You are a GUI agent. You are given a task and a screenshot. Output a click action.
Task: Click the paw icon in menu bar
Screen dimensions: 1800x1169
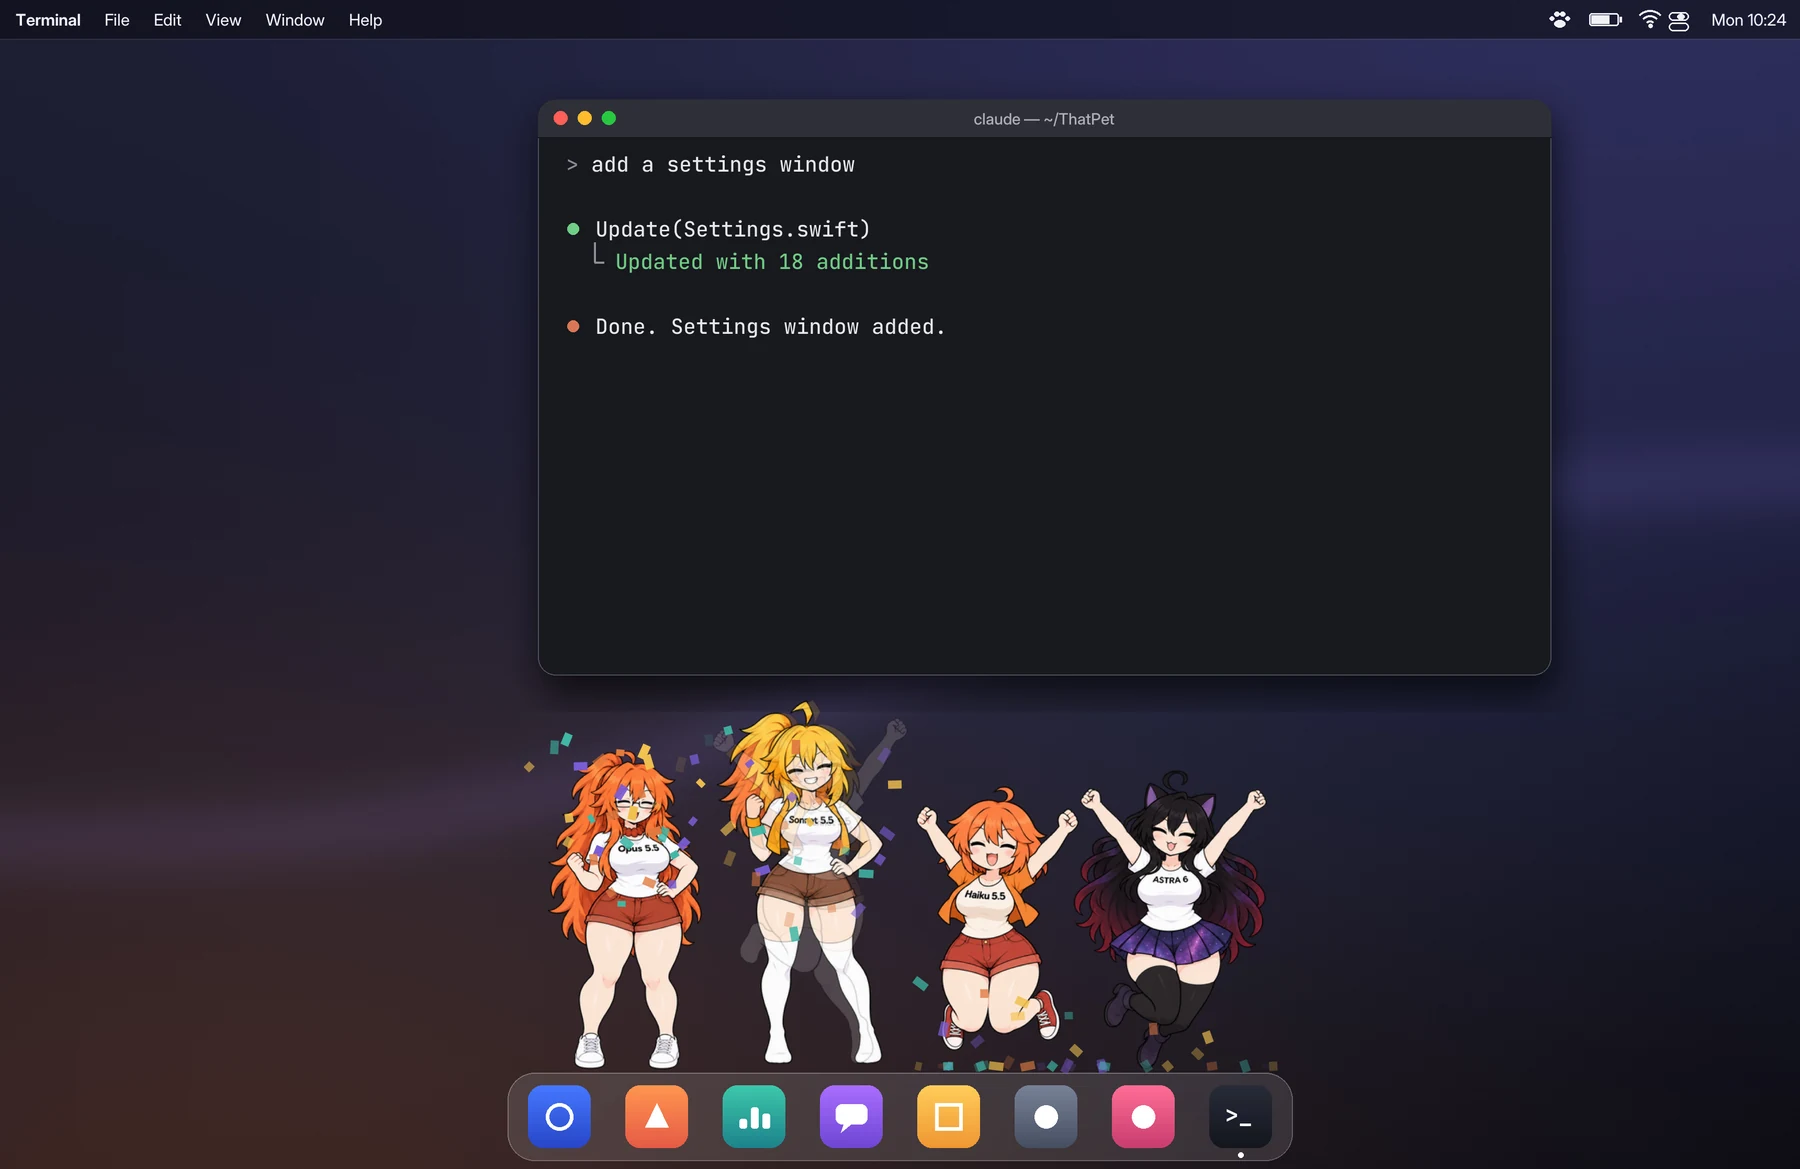click(1559, 20)
